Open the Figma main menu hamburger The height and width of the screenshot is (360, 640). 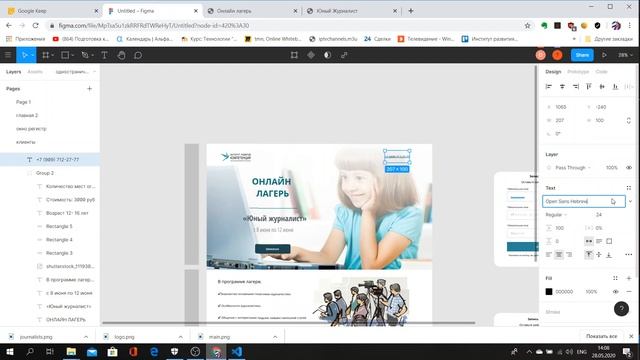tap(8, 55)
